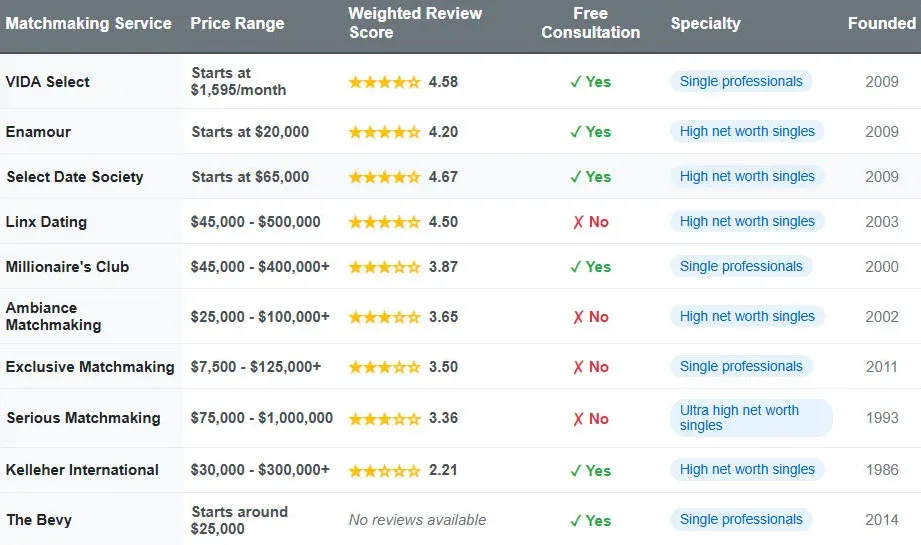Image resolution: width=921 pixels, height=545 pixels.
Task: Click VIDA Select's 'Single professionals' tag
Action: [741, 82]
